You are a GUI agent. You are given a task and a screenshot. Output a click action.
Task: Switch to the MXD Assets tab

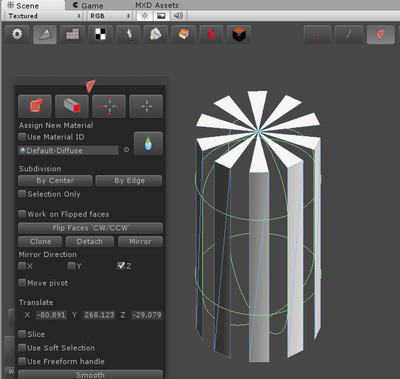pos(157,5)
